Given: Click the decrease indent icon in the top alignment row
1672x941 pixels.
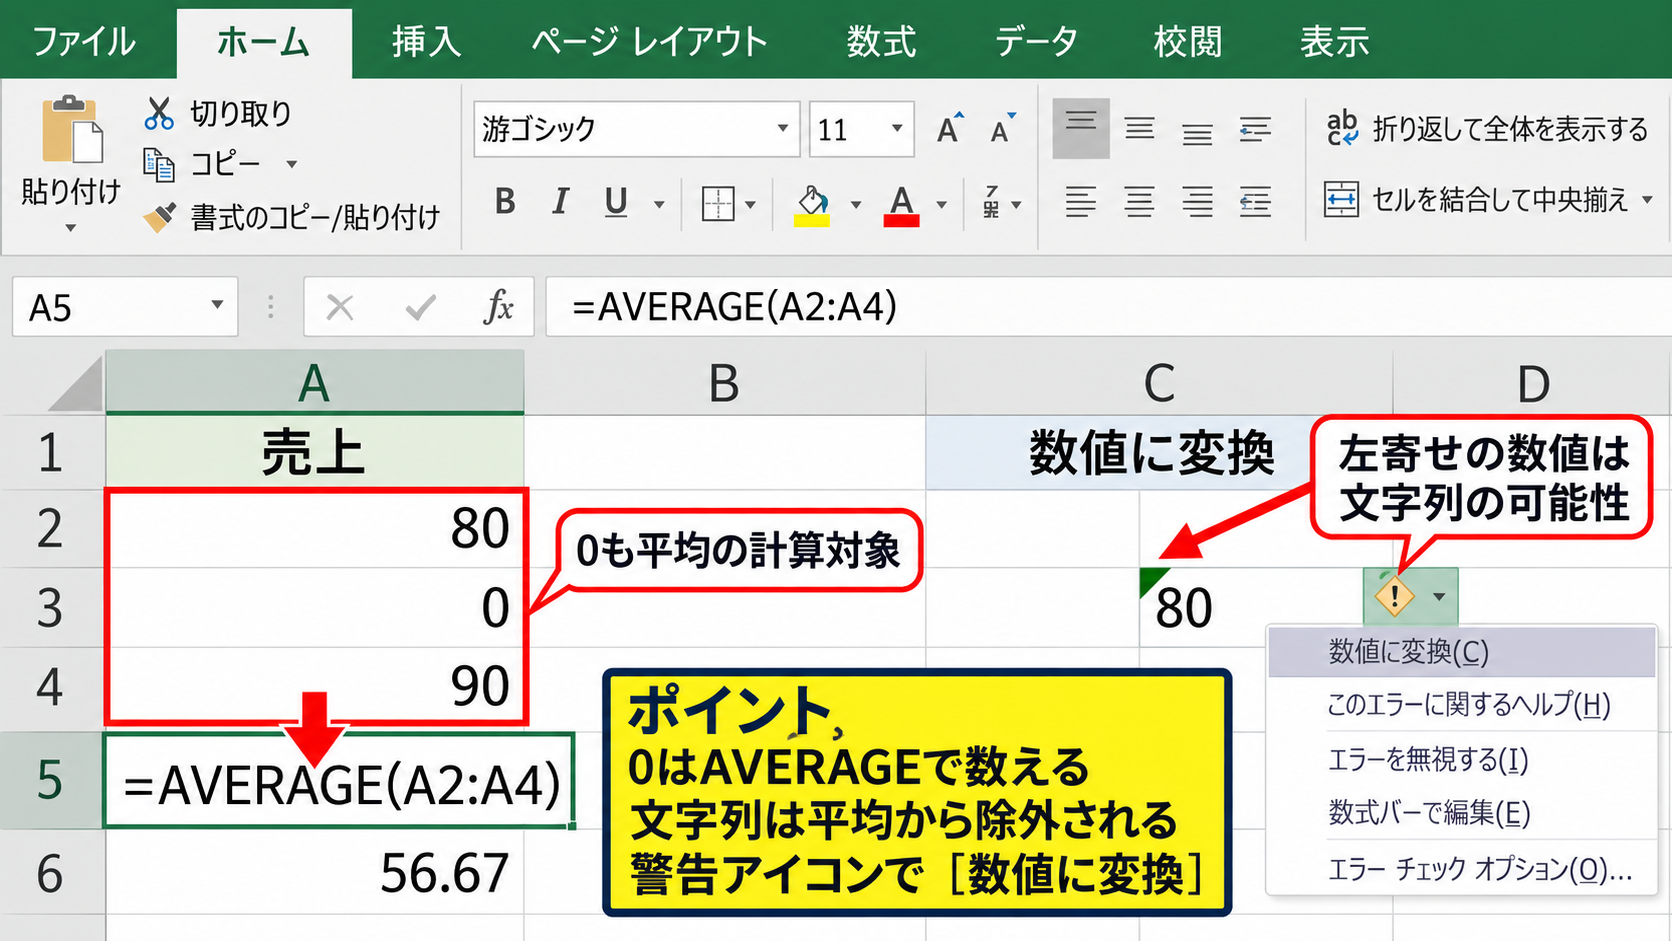Looking at the screenshot, I should pyautogui.click(x=1255, y=129).
